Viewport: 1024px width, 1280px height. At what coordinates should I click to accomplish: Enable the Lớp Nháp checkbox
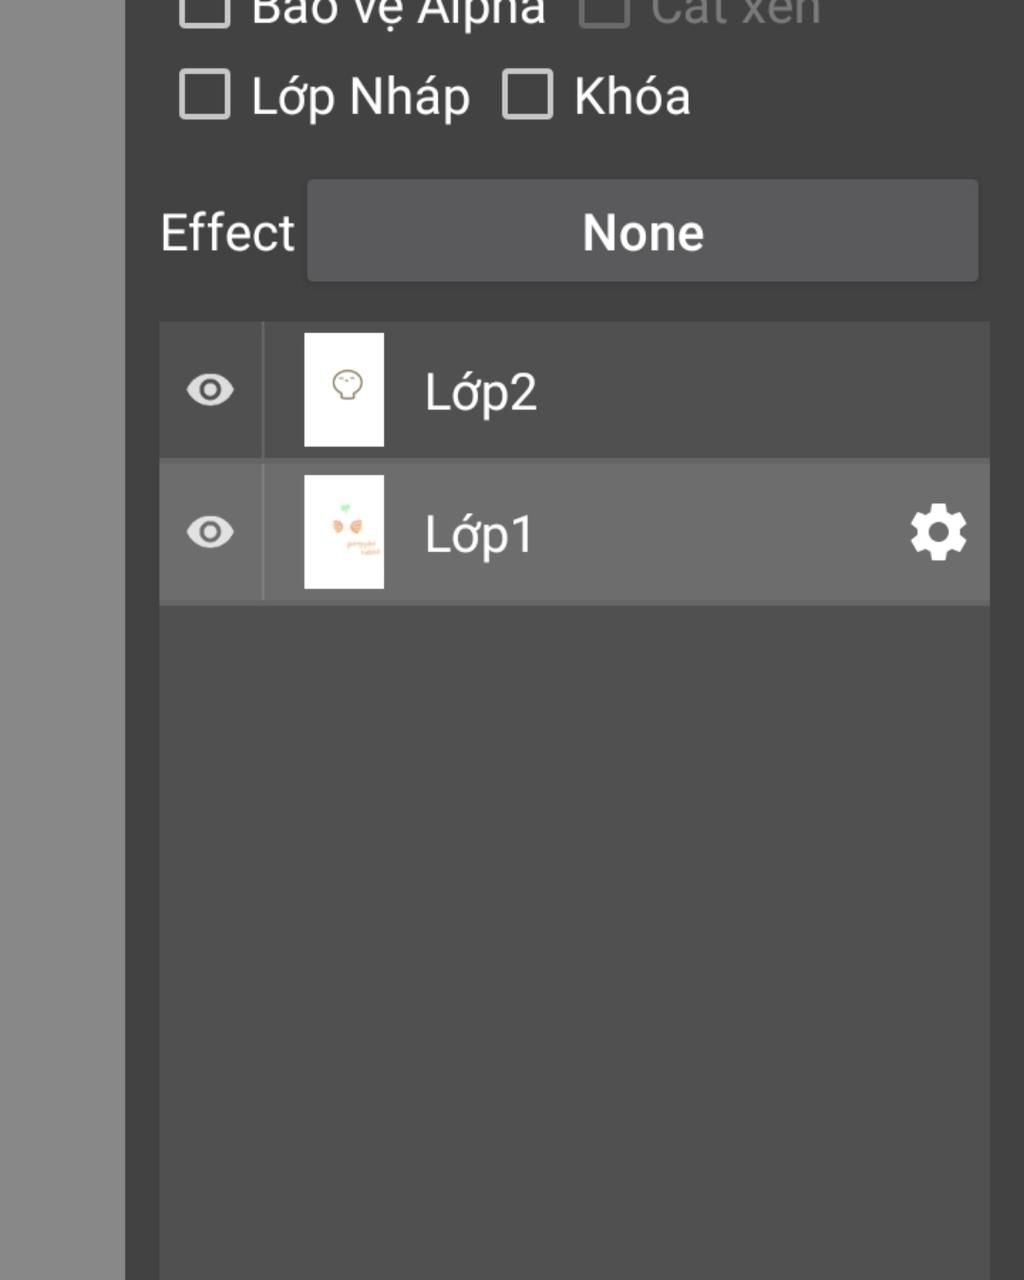click(205, 95)
